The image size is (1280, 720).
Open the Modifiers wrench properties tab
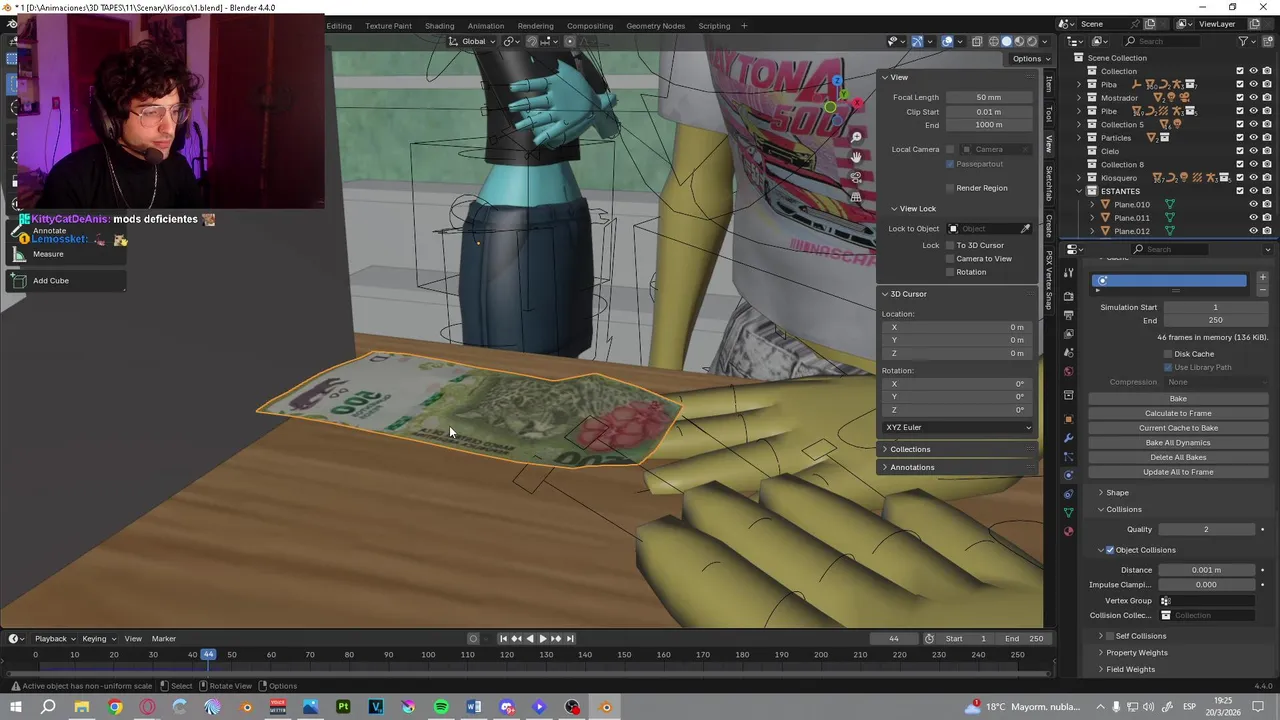(1068, 438)
